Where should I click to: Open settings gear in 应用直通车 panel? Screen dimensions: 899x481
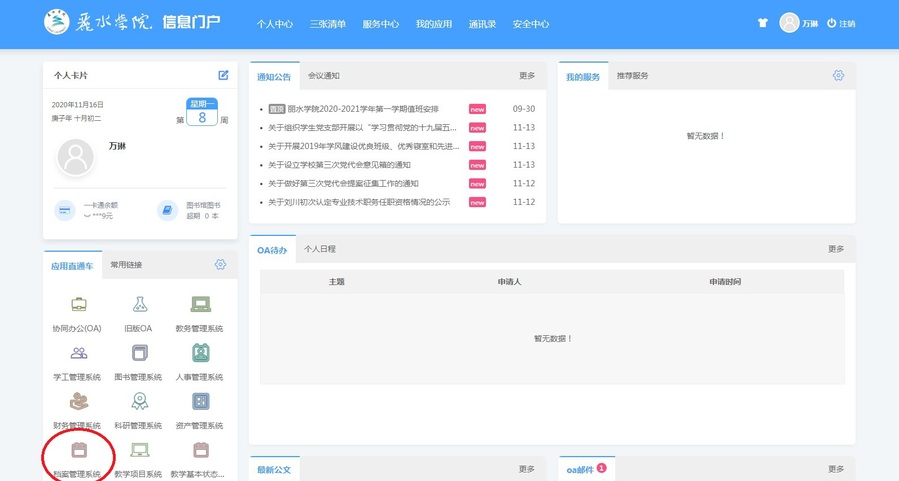pyautogui.click(x=220, y=264)
